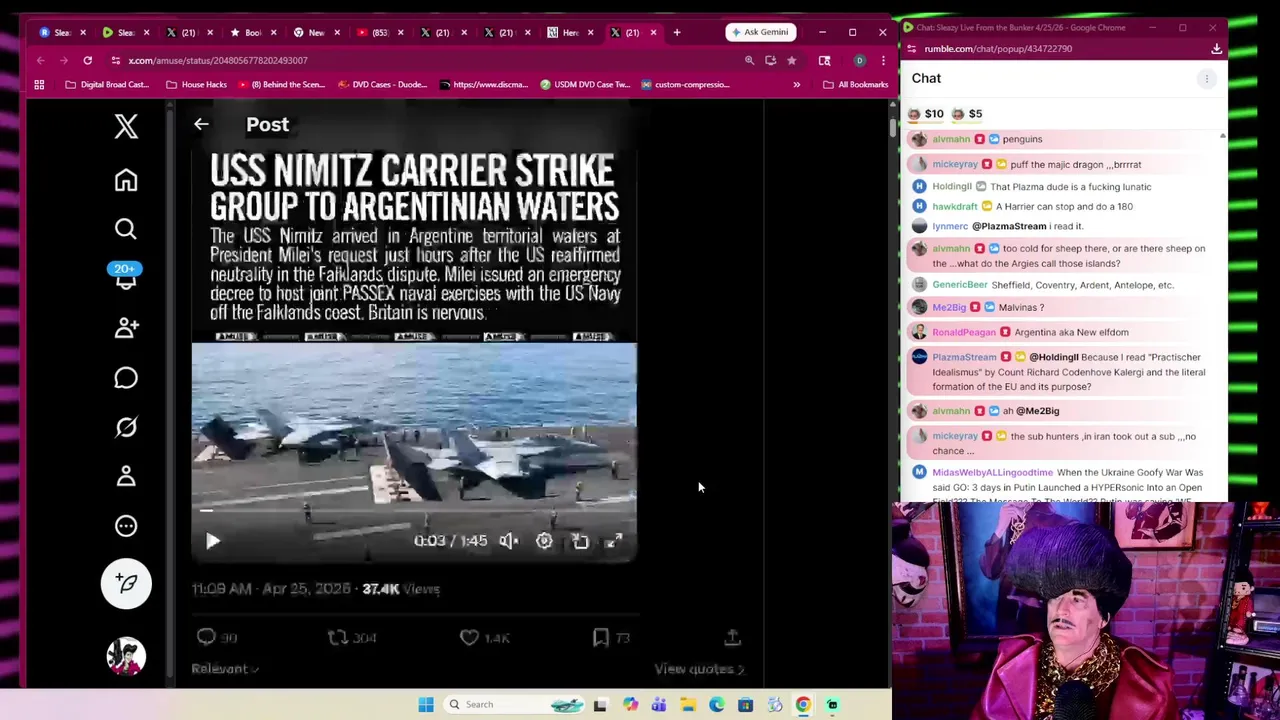The height and width of the screenshot is (720, 1280).
Task: Select the $5 rant tier in chat
Action: pyautogui.click(x=967, y=114)
